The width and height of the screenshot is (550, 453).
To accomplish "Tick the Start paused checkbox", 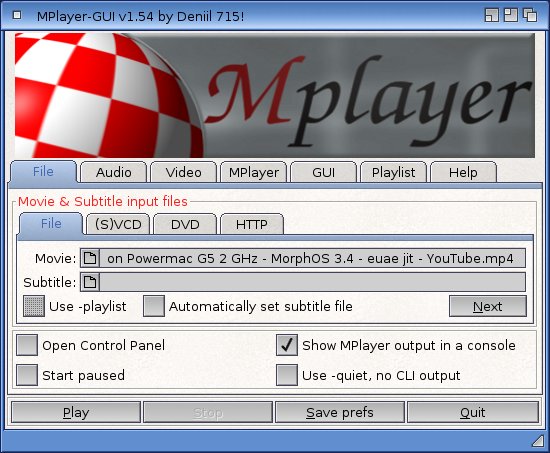I will pyautogui.click(x=27, y=375).
